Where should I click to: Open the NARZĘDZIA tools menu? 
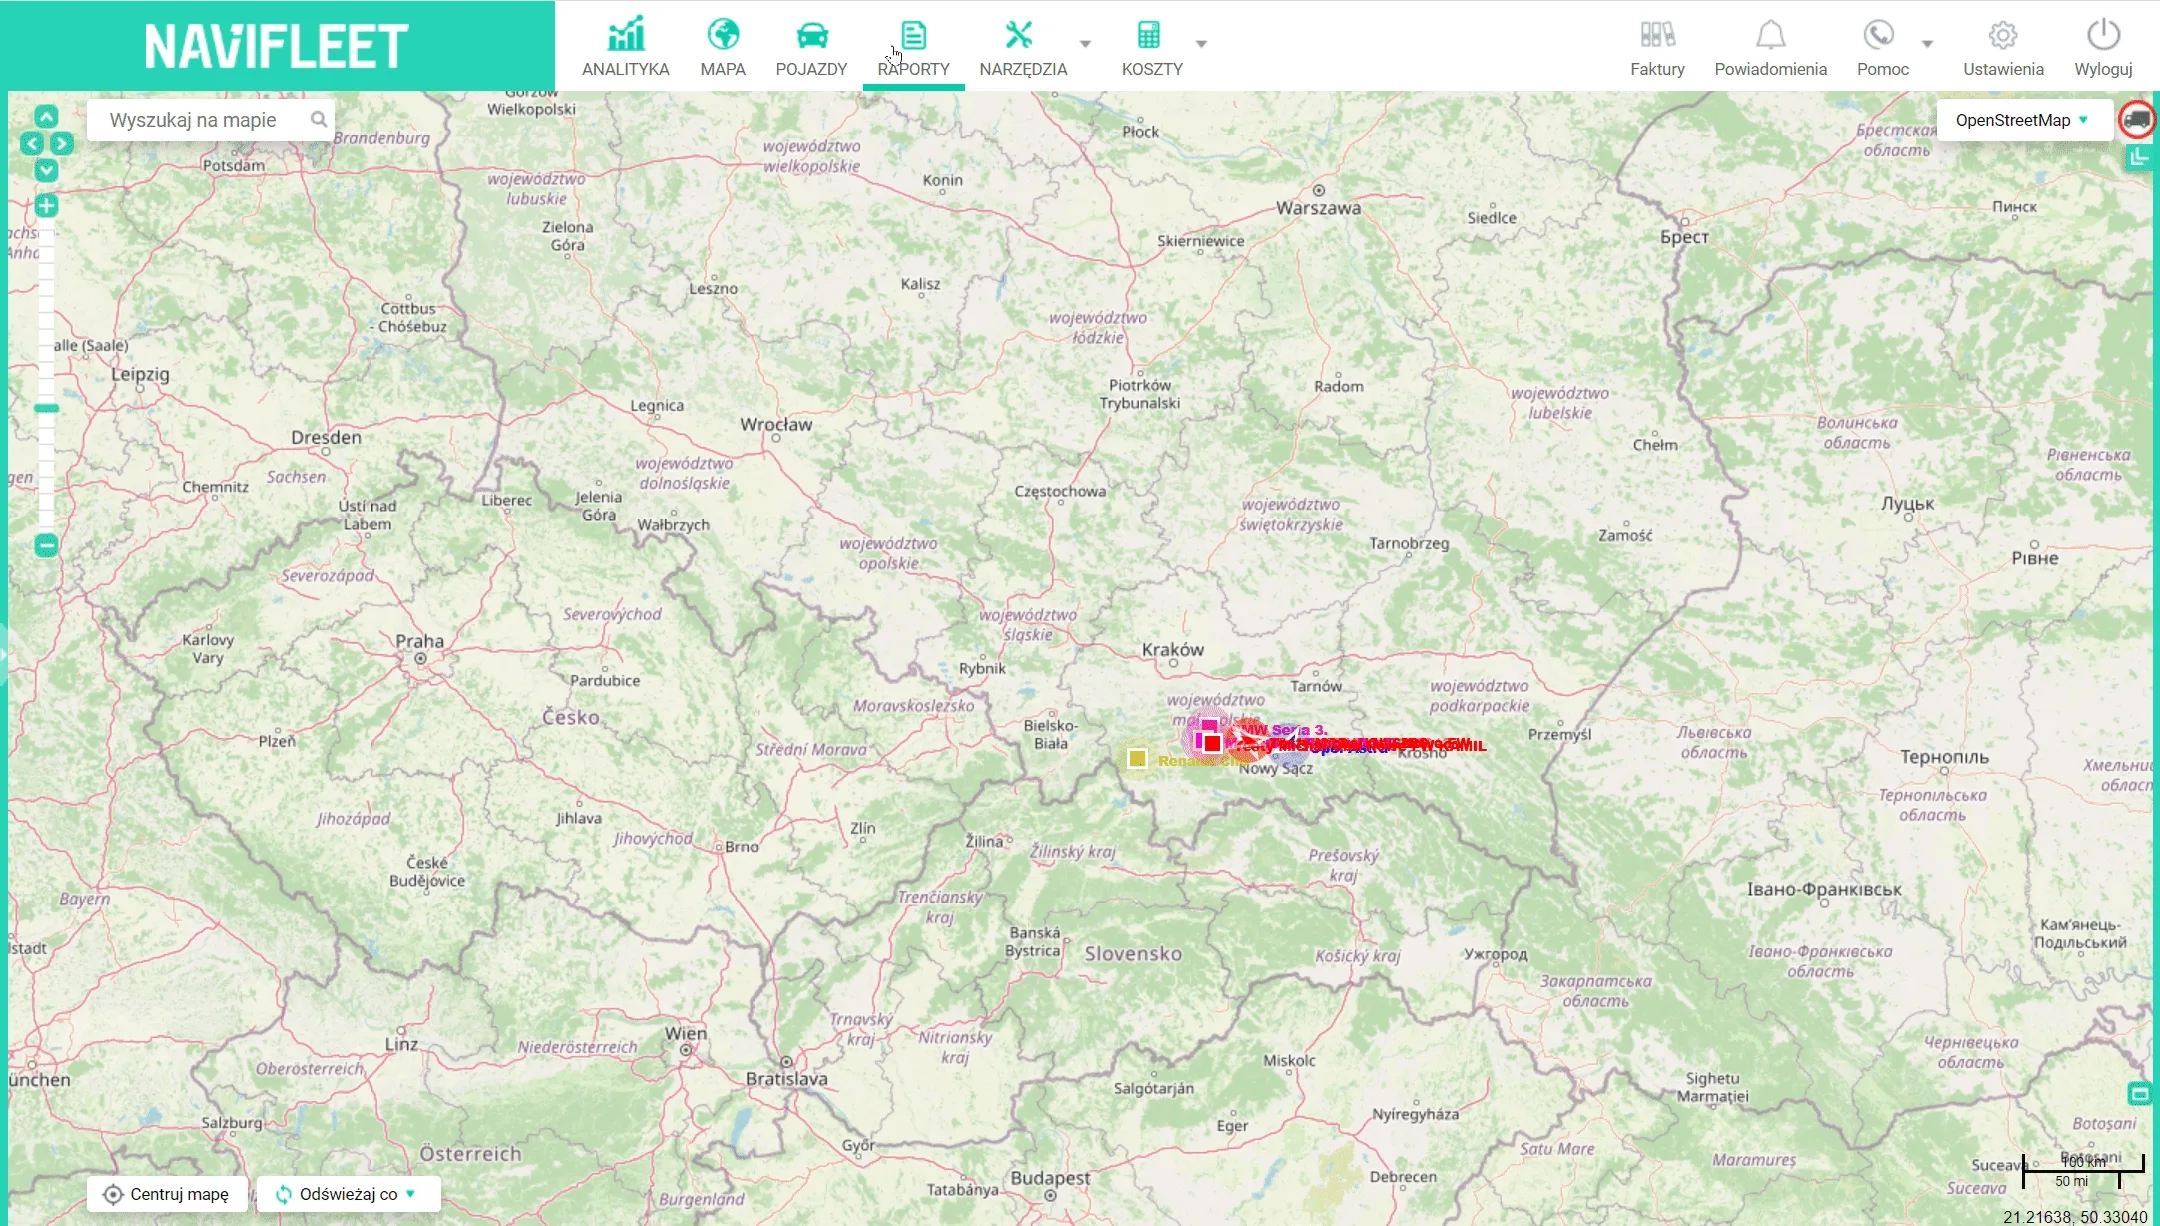pos(1023,47)
